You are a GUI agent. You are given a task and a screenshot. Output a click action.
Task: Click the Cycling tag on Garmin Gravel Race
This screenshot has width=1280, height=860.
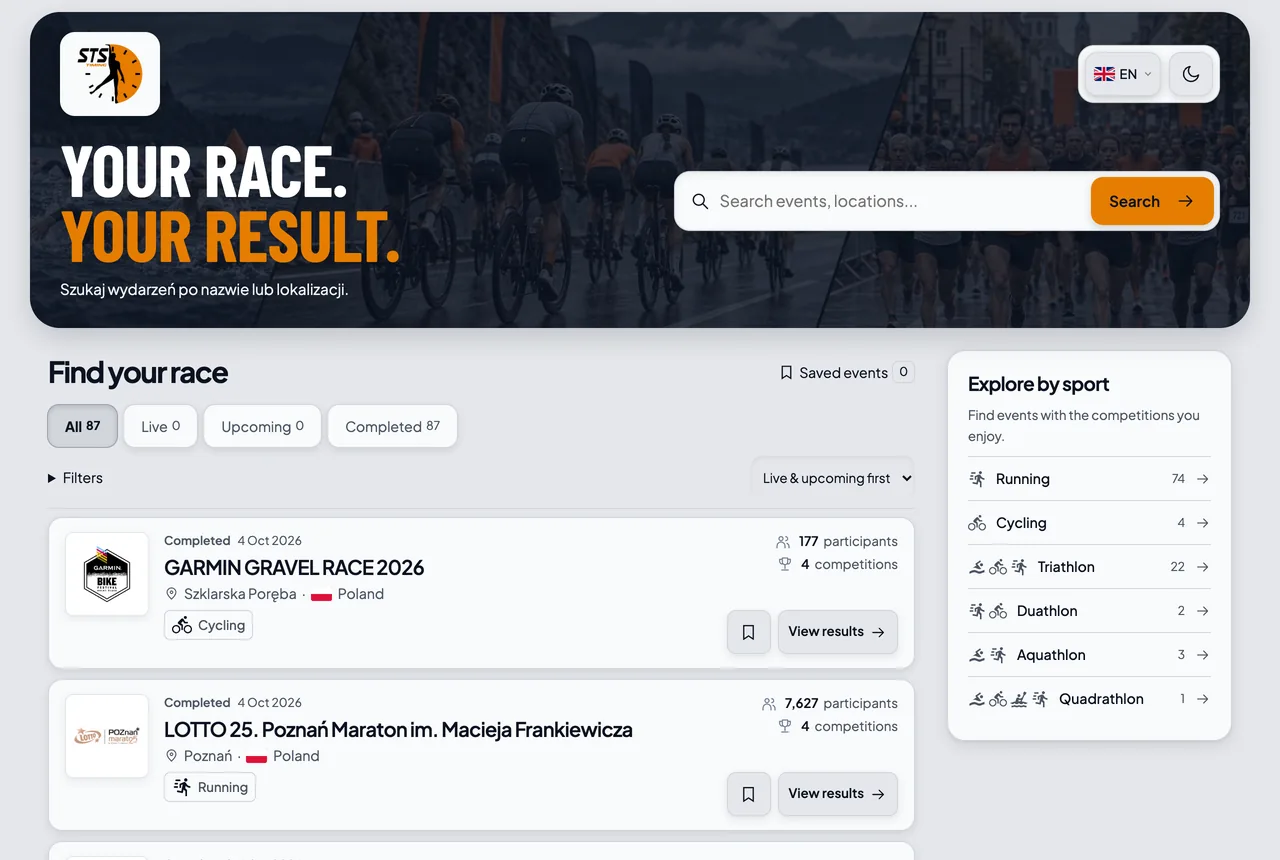point(208,625)
